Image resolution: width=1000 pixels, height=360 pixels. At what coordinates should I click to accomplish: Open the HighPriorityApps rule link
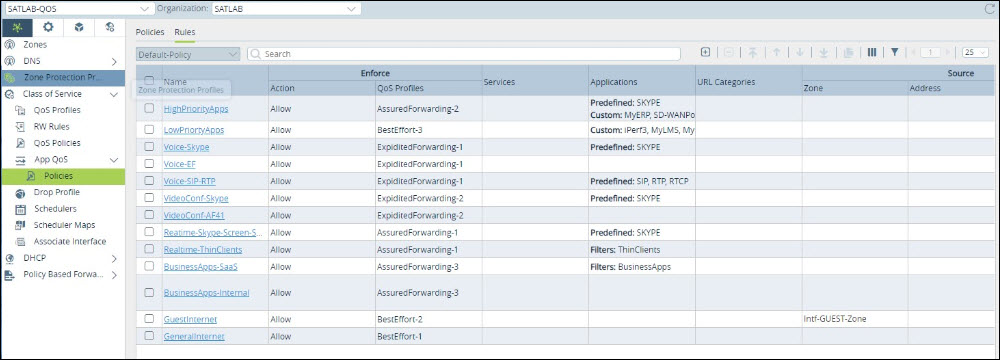coord(196,109)
